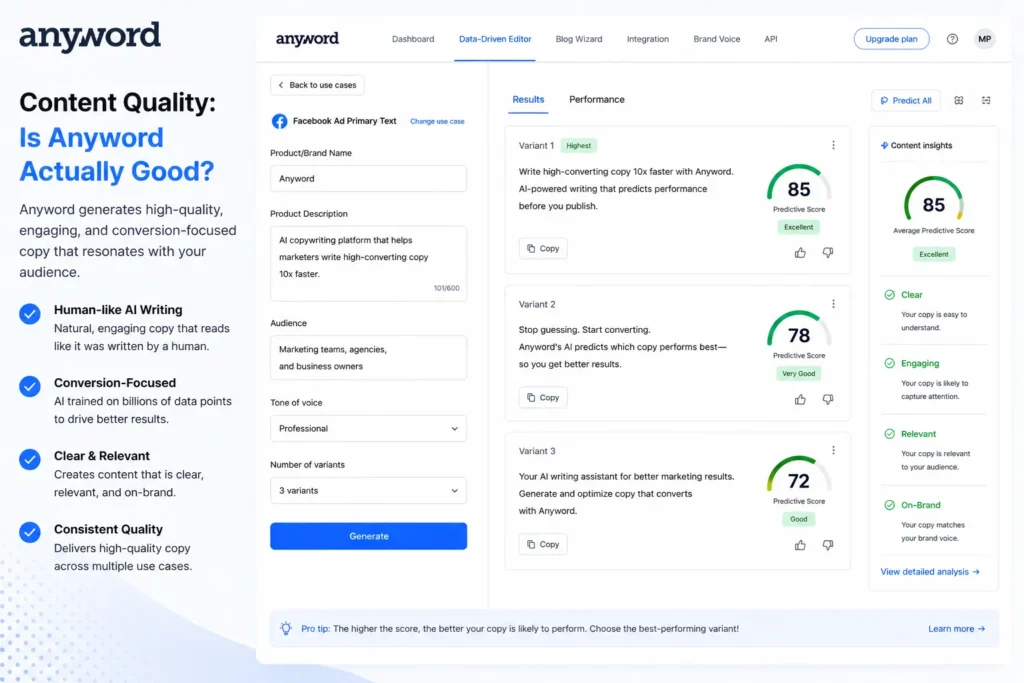Click the Change use case link
This screenshot has height=683, width=1024.
coord(437,121)
